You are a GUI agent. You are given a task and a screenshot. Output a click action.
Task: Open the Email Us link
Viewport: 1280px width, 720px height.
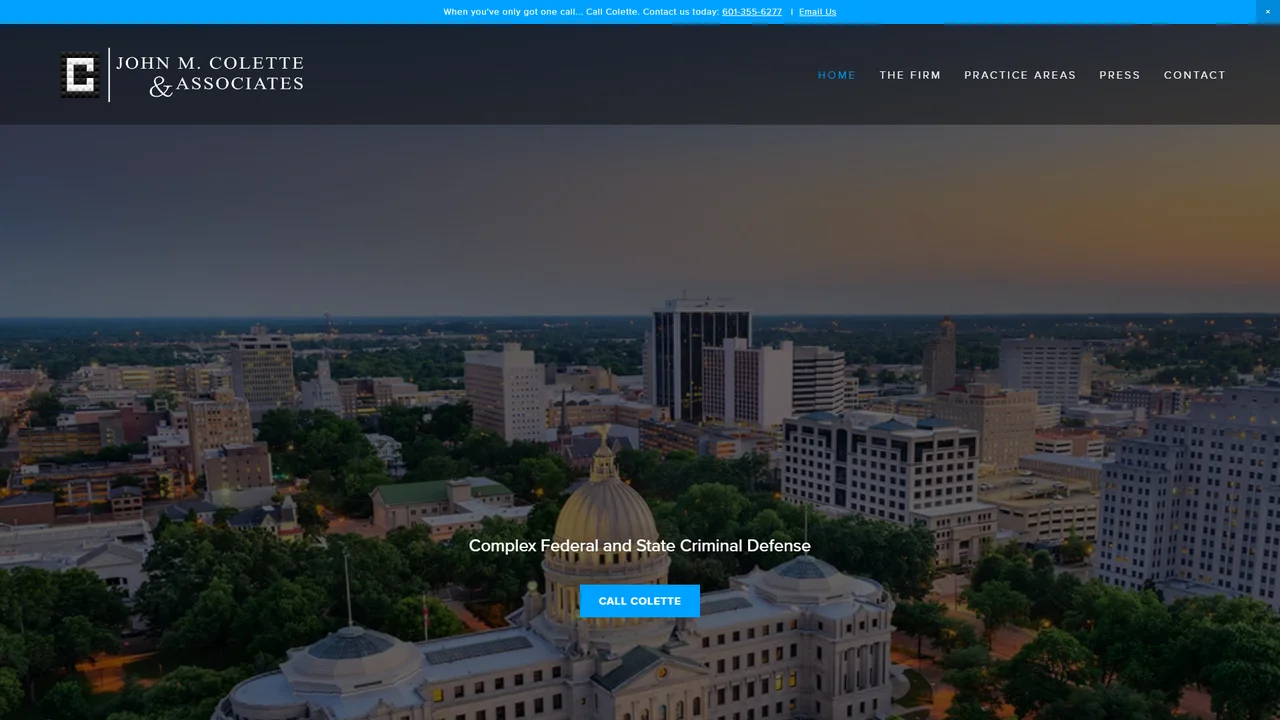point(817,12)
